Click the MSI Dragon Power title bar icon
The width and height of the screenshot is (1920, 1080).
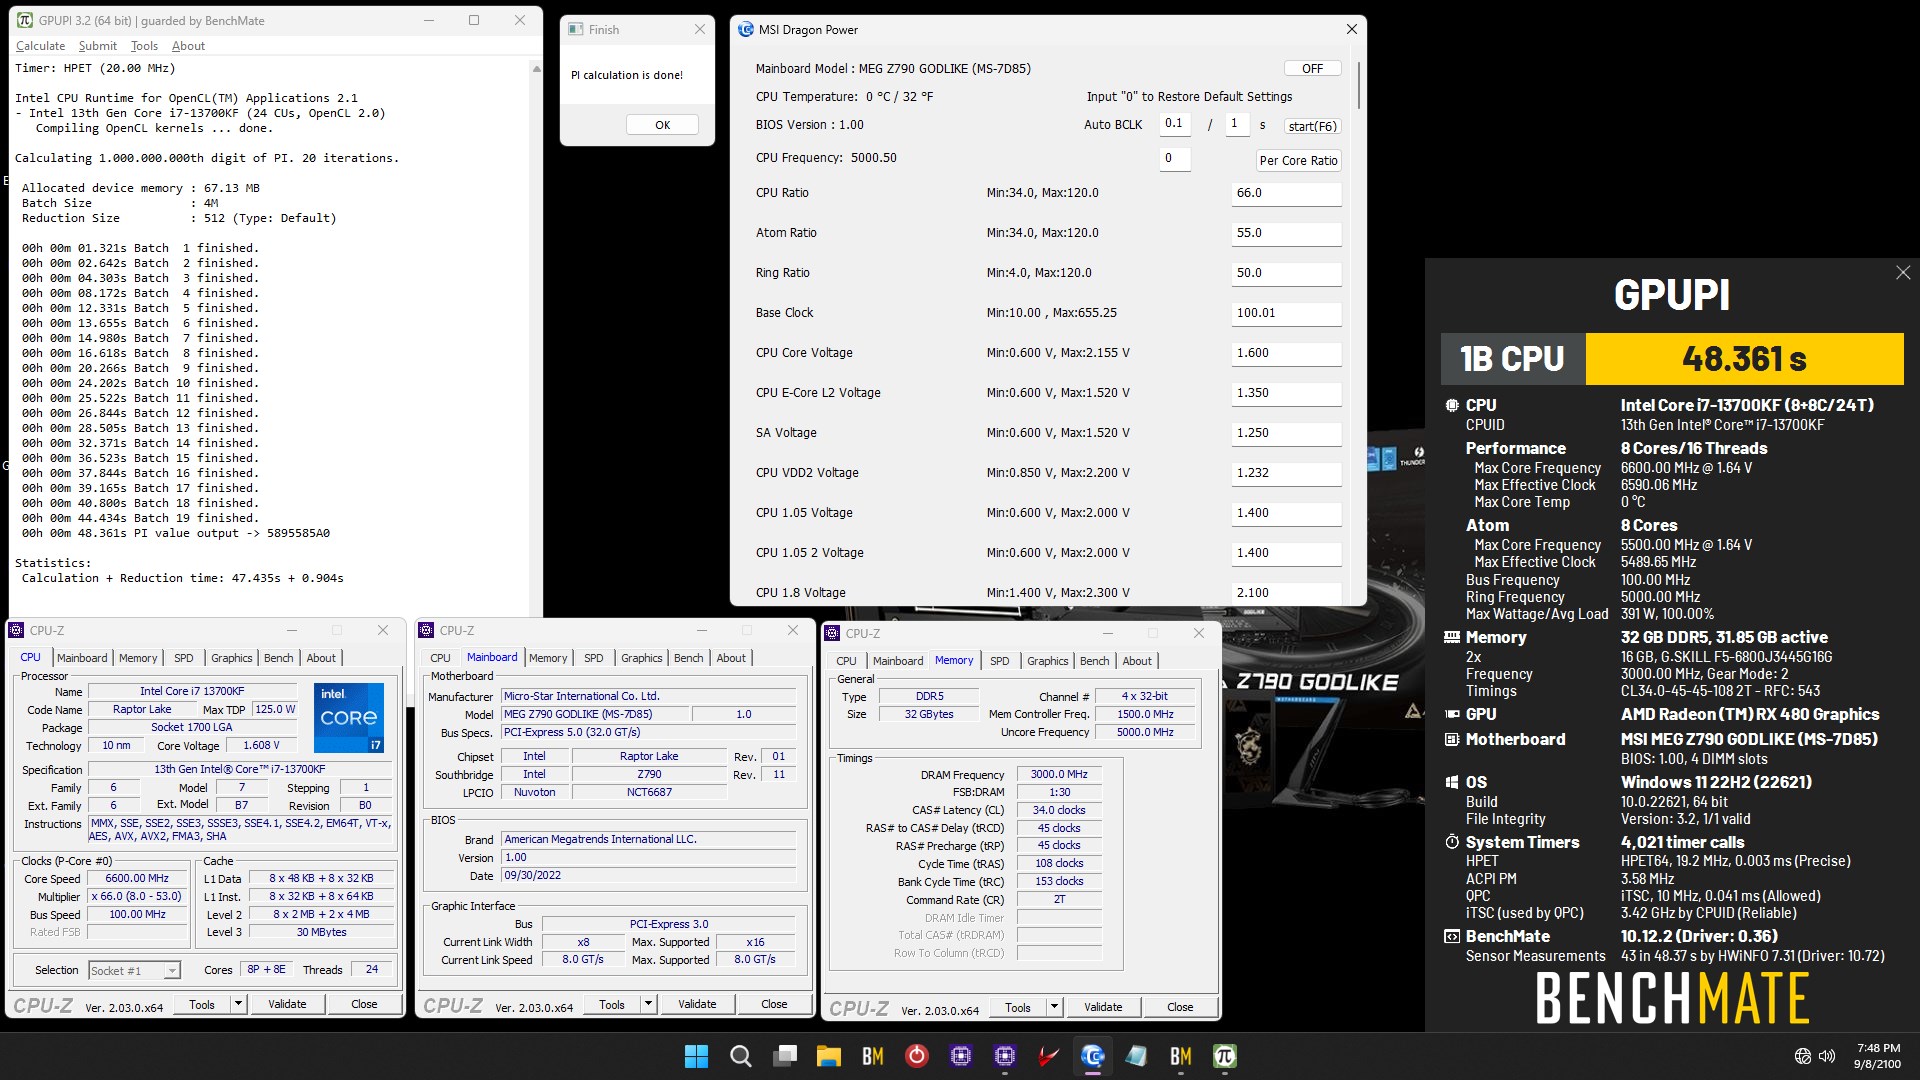coord(745,29)
